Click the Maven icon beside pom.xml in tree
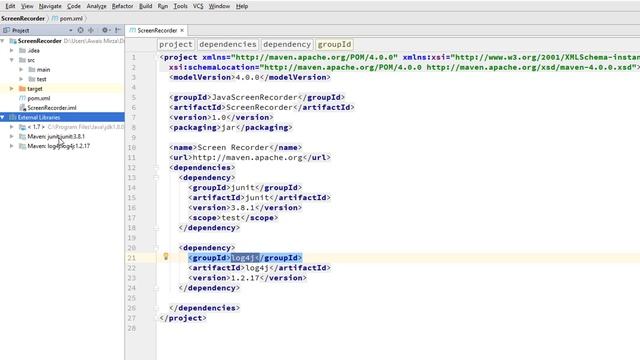640x360 pixels. tap(22, 98)
